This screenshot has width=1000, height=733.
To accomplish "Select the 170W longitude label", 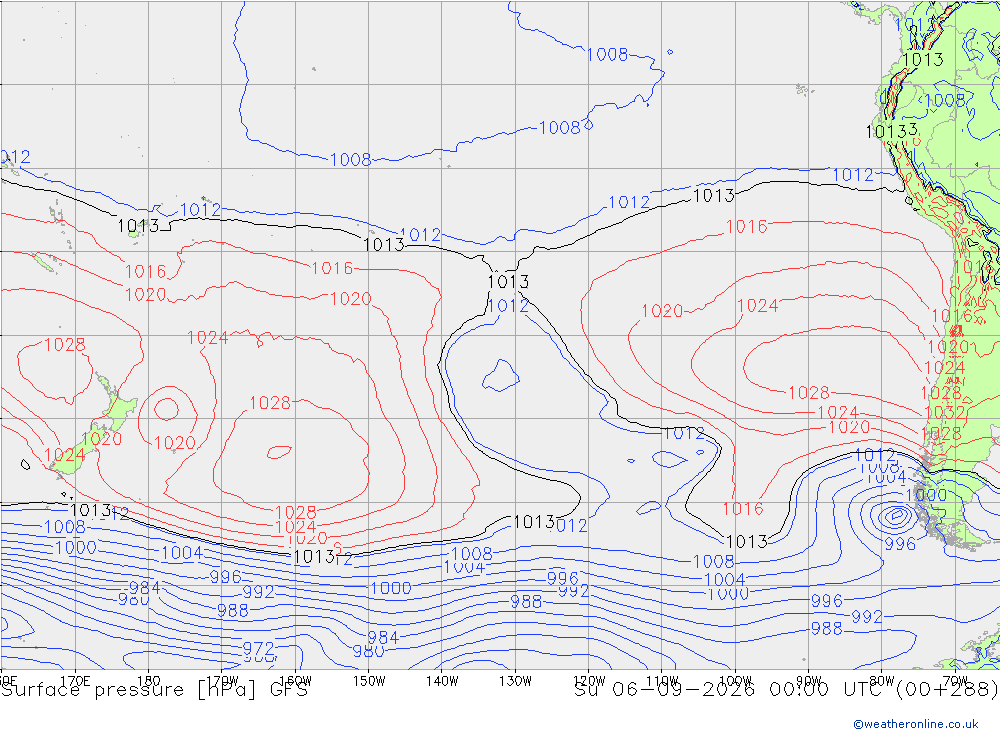I will [223, 681].
